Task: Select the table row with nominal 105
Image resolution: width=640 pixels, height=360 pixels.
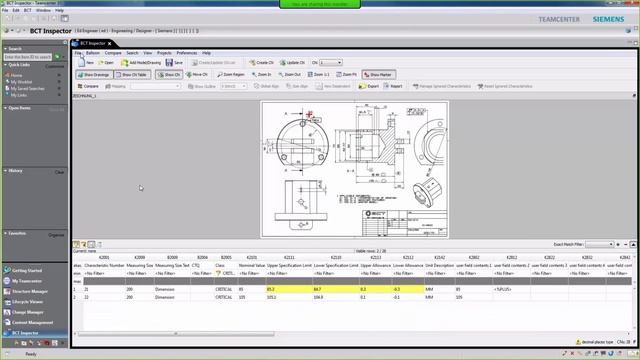Action: (353, 297)
